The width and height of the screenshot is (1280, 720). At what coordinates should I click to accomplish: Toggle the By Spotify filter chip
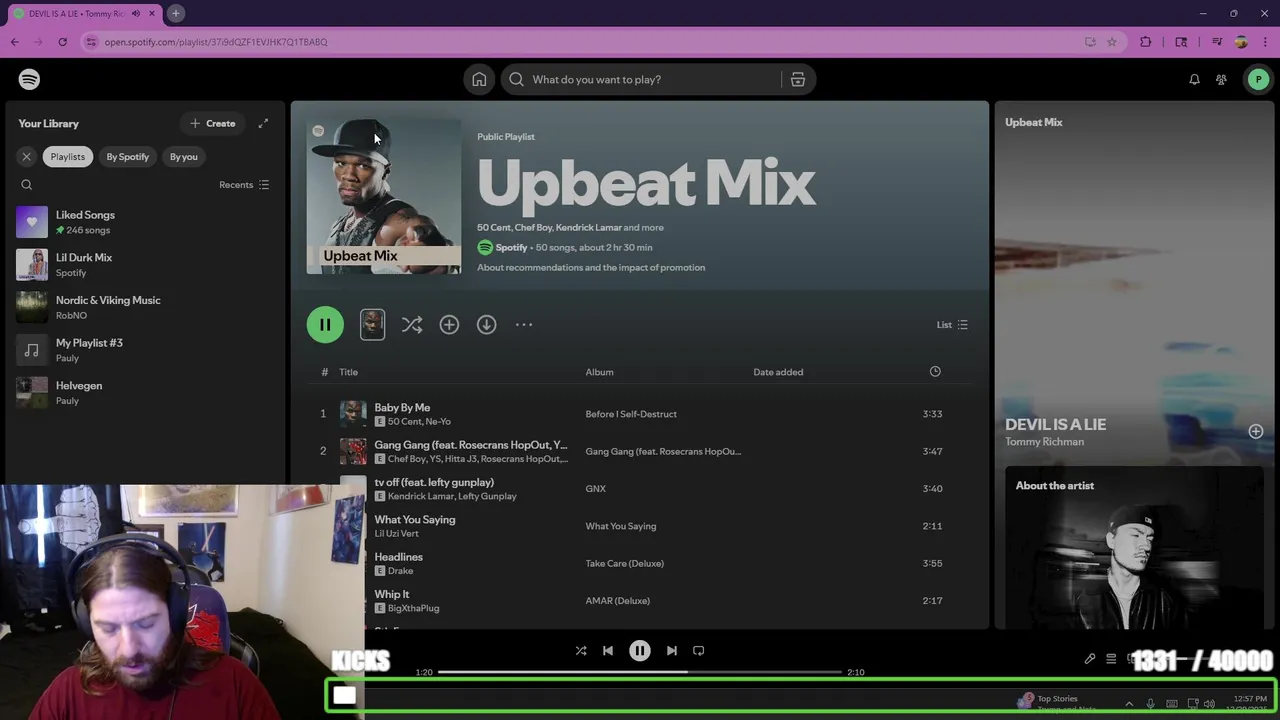click(x=127, y=157)
